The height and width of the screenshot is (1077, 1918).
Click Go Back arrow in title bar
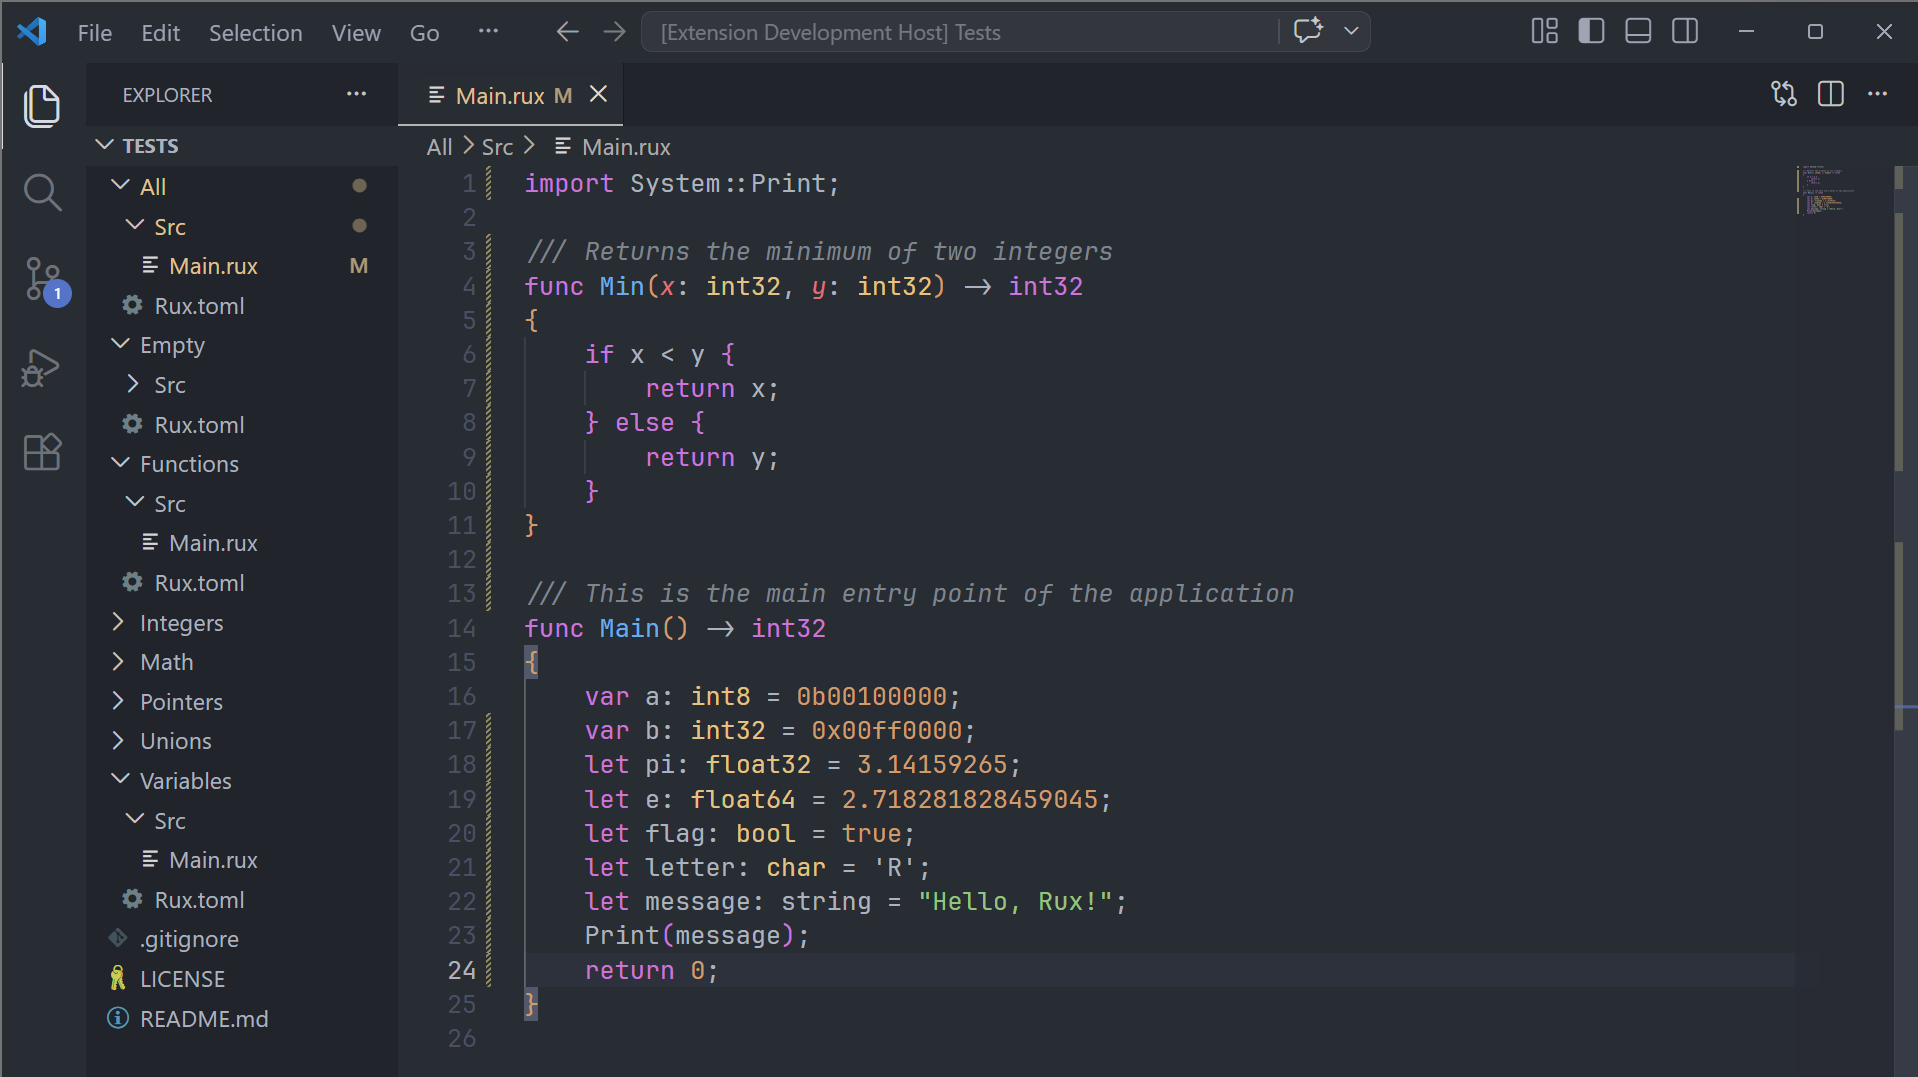pos(567,31)
